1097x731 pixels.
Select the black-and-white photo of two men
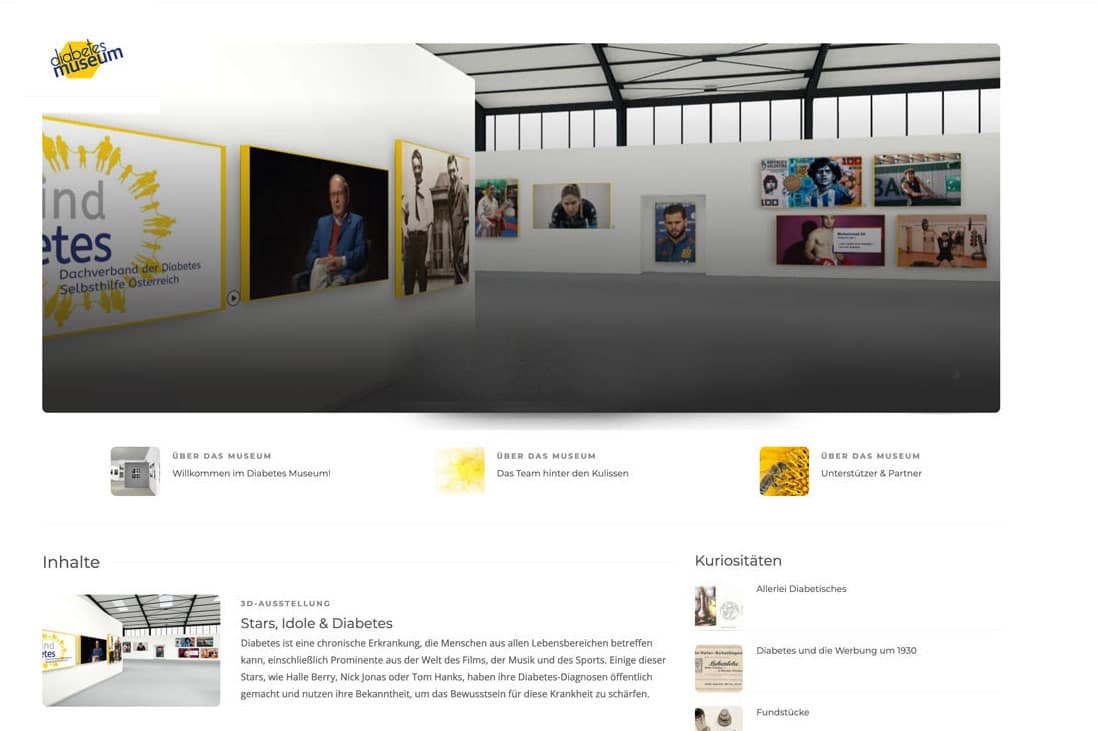click(433, 218)
